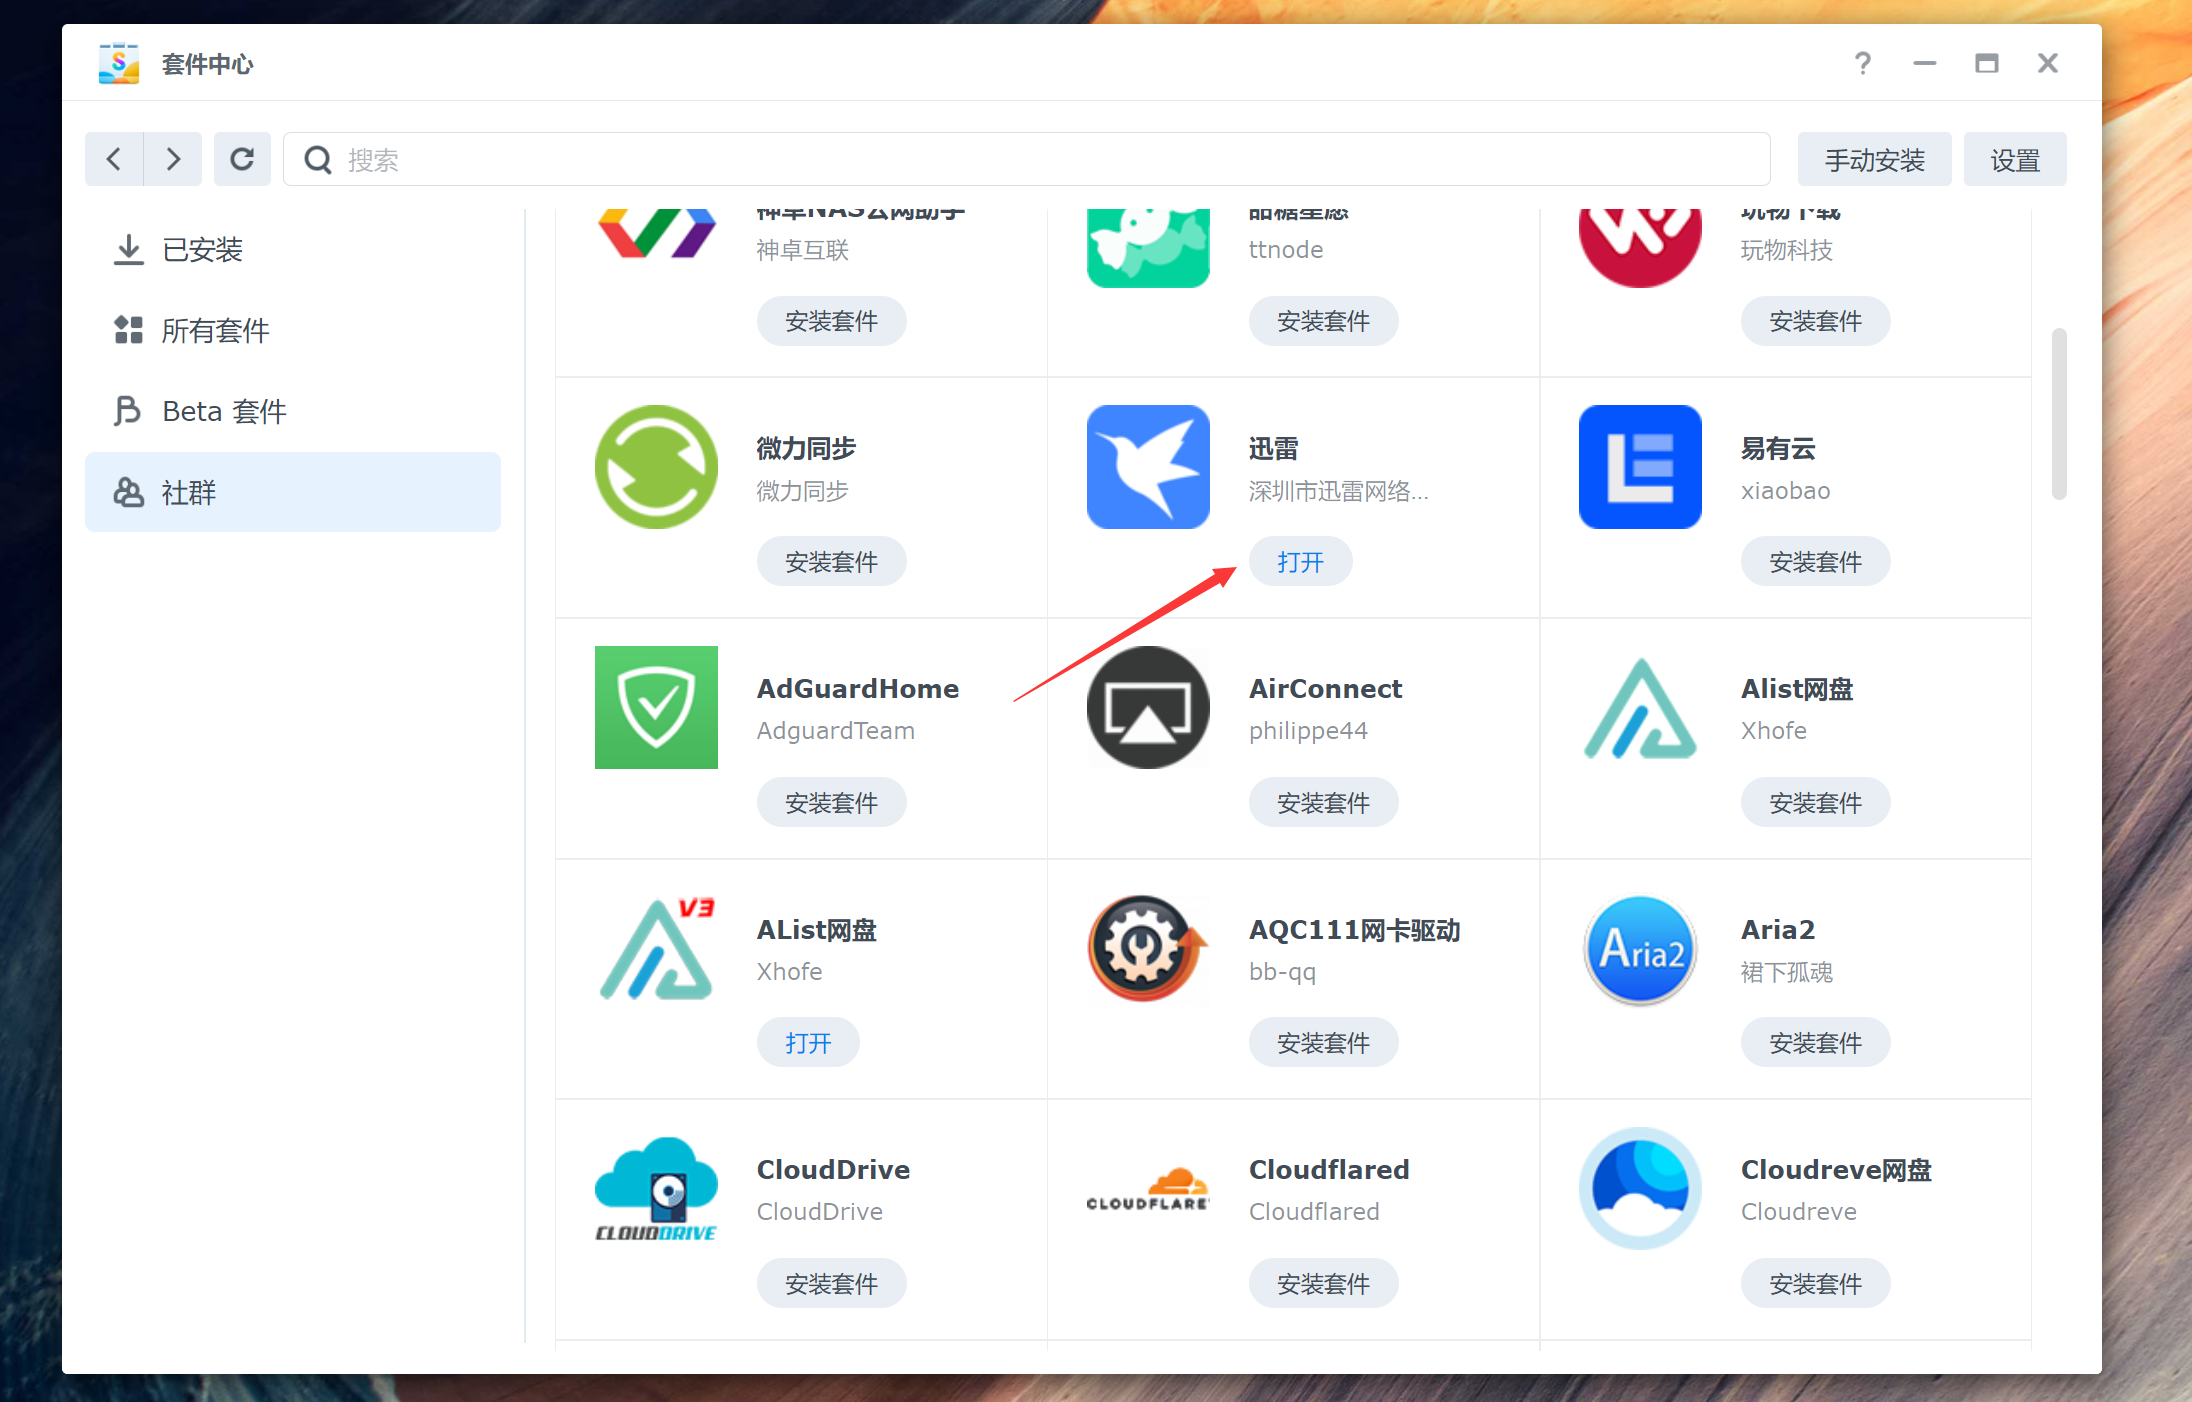Click the AdGuardHome green shield icon
The image size is (2192, 1402).
click(656, 708)
